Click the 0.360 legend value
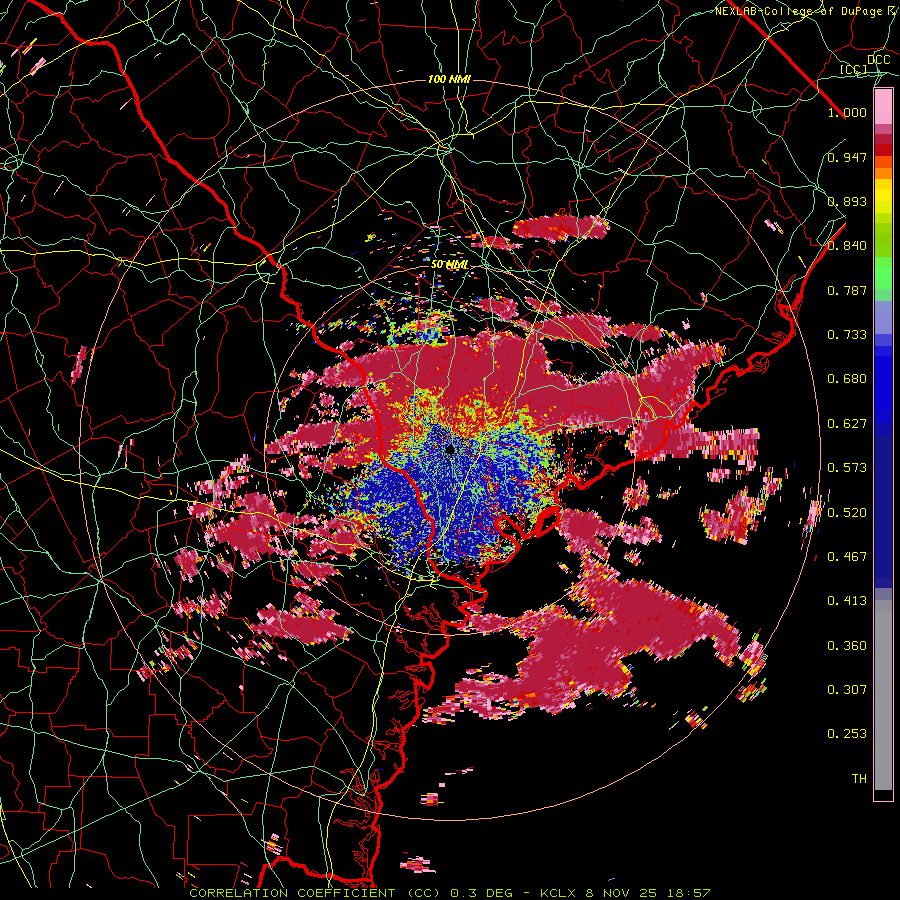 [847, 646]
